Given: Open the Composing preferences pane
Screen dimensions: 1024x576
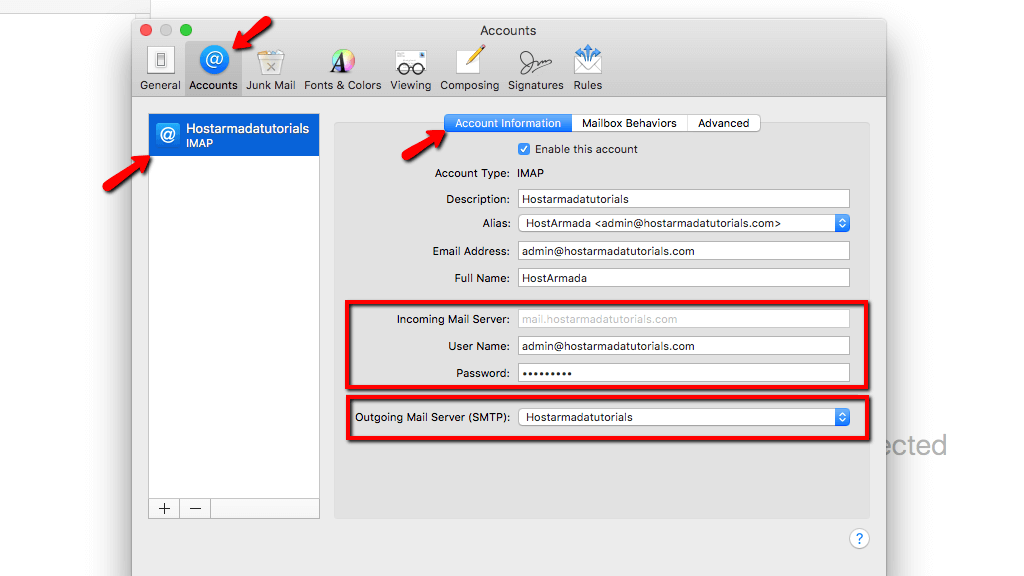Looking at the screenshot, I should pyautogui.click(x=470, y=69).
